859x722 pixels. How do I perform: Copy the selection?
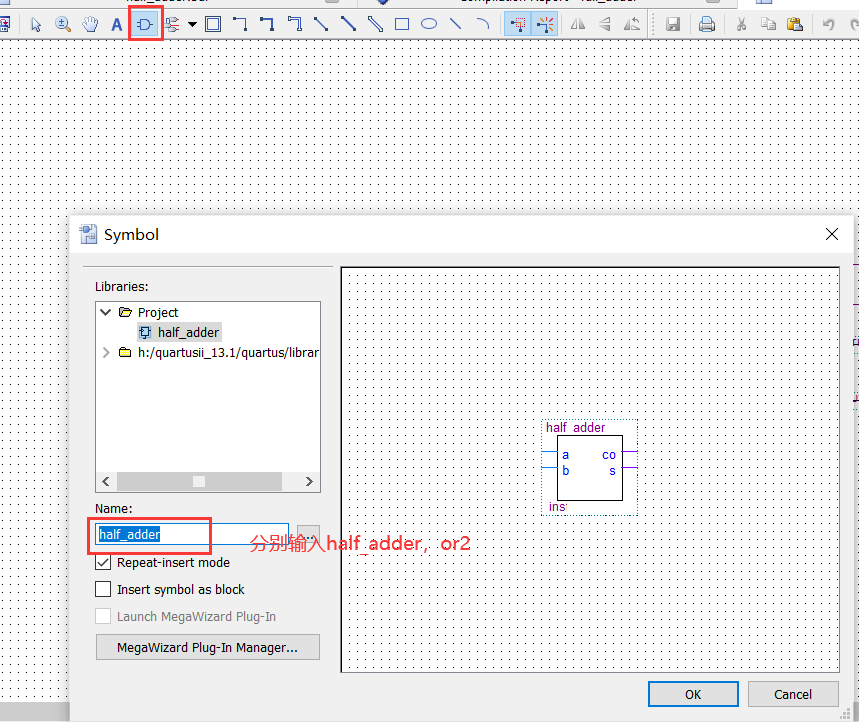click(x=768, y=25)
